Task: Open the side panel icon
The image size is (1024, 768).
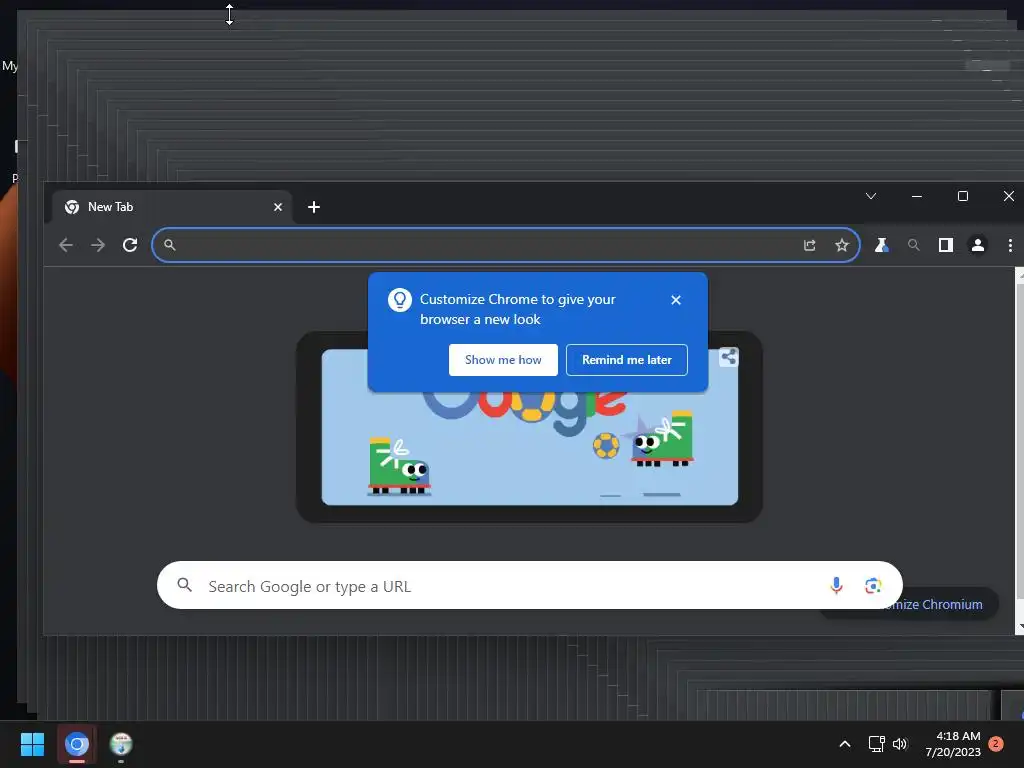Action: click(946, 245)
